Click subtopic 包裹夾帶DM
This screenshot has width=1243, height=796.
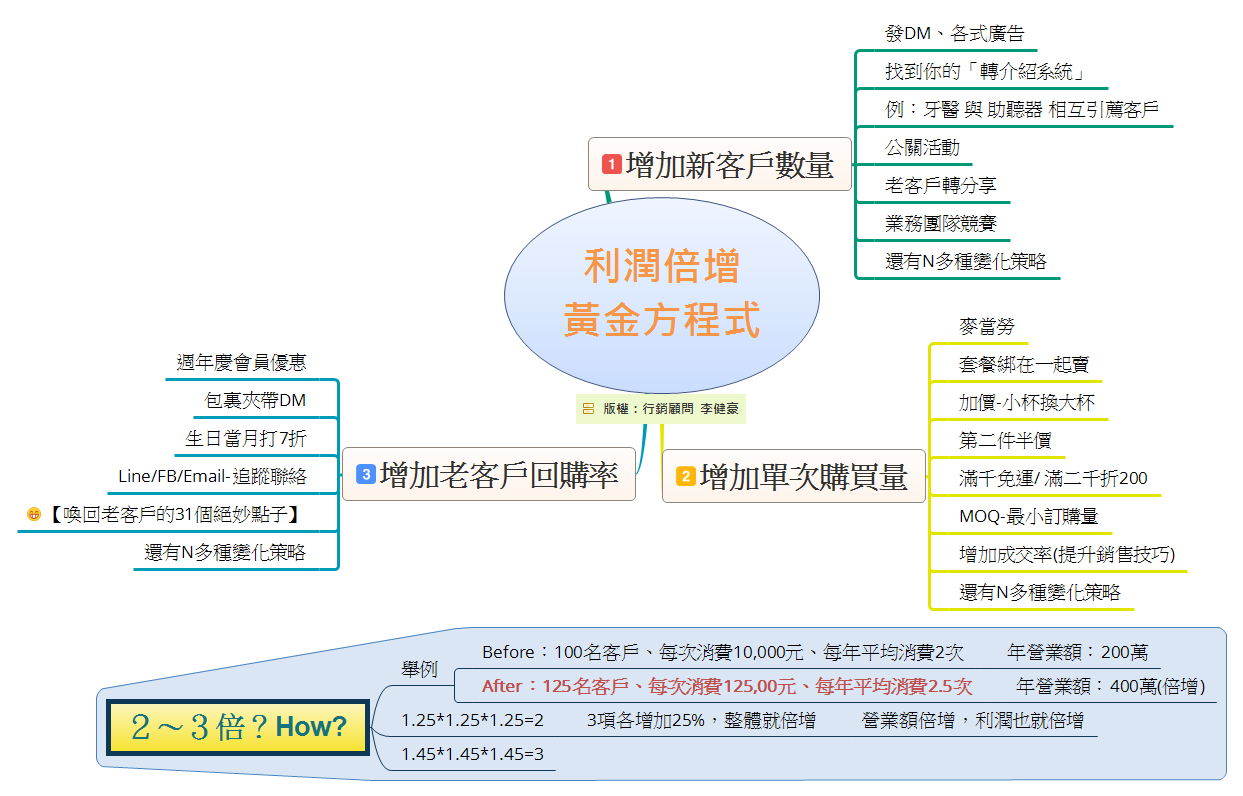256,401
